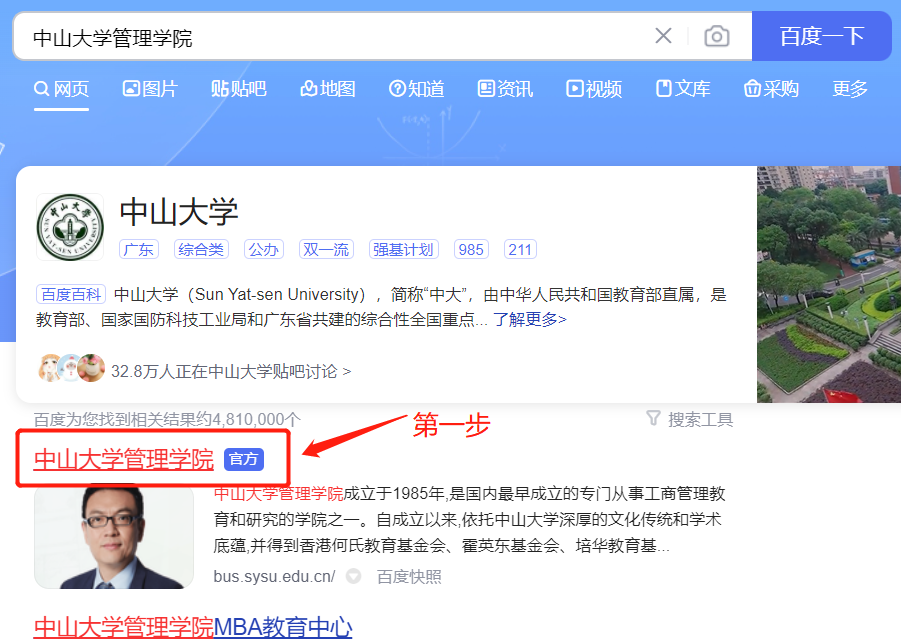
Task: Open the 中山大学管理学院 official result link
Action: coord(124,459)
